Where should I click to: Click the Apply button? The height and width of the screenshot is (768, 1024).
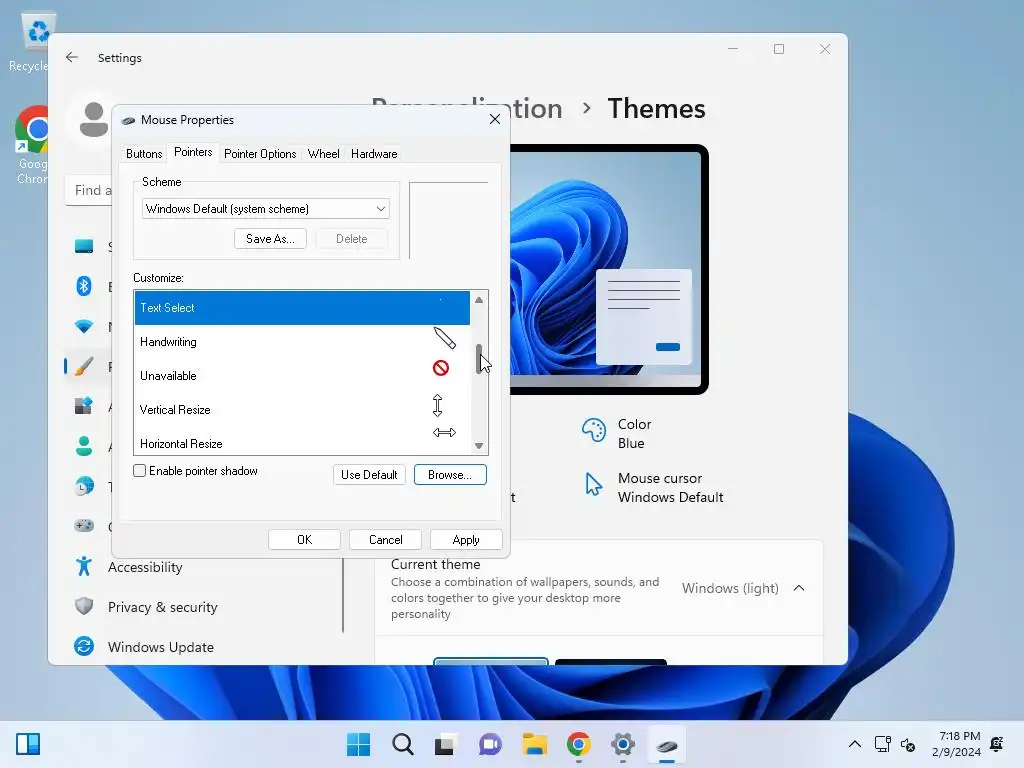(x=466, y=539)
